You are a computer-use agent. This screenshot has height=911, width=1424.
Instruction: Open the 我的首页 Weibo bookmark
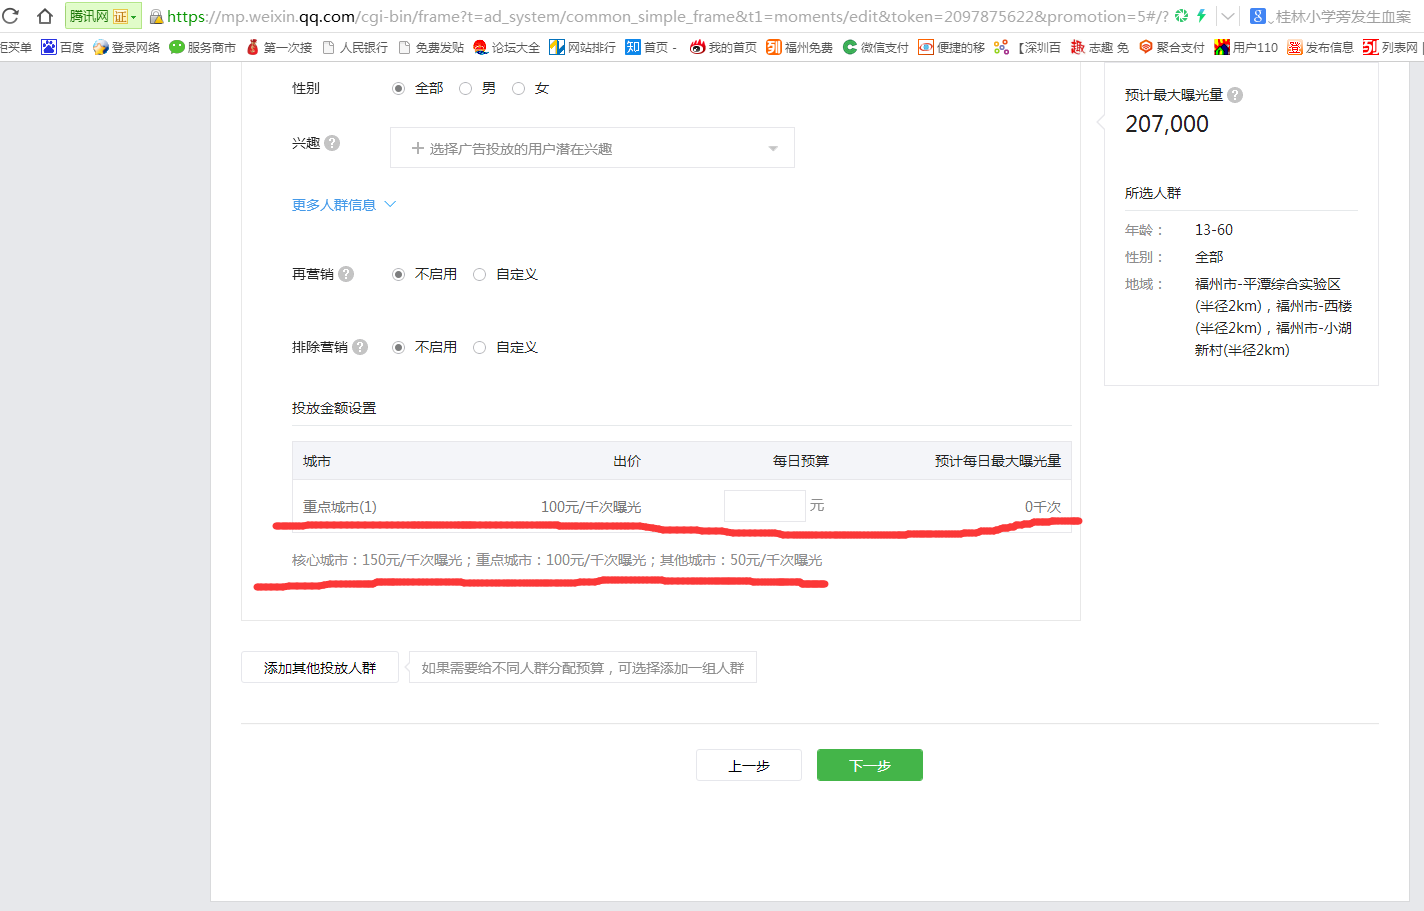tap(723, 47)
